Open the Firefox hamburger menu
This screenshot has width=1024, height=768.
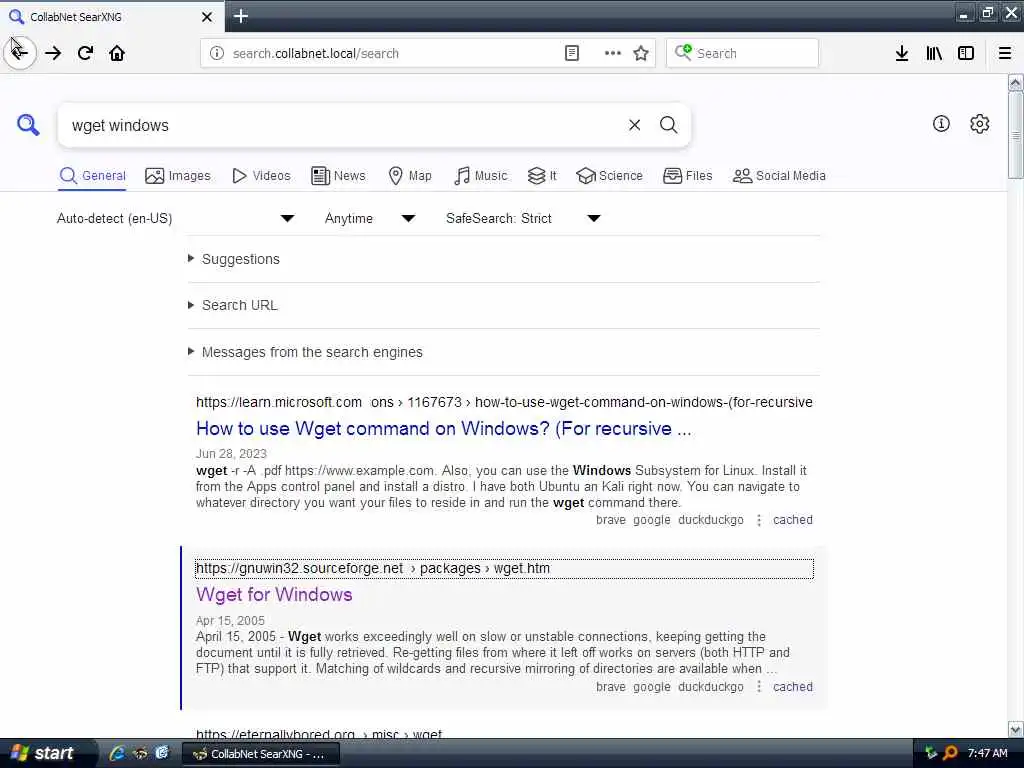1005,54
